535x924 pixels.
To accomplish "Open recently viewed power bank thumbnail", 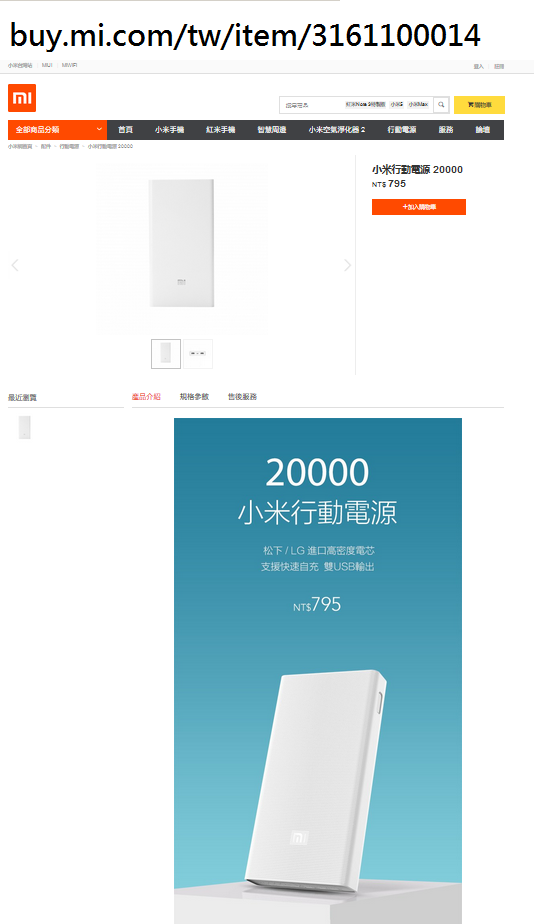I will coord(25,427).
